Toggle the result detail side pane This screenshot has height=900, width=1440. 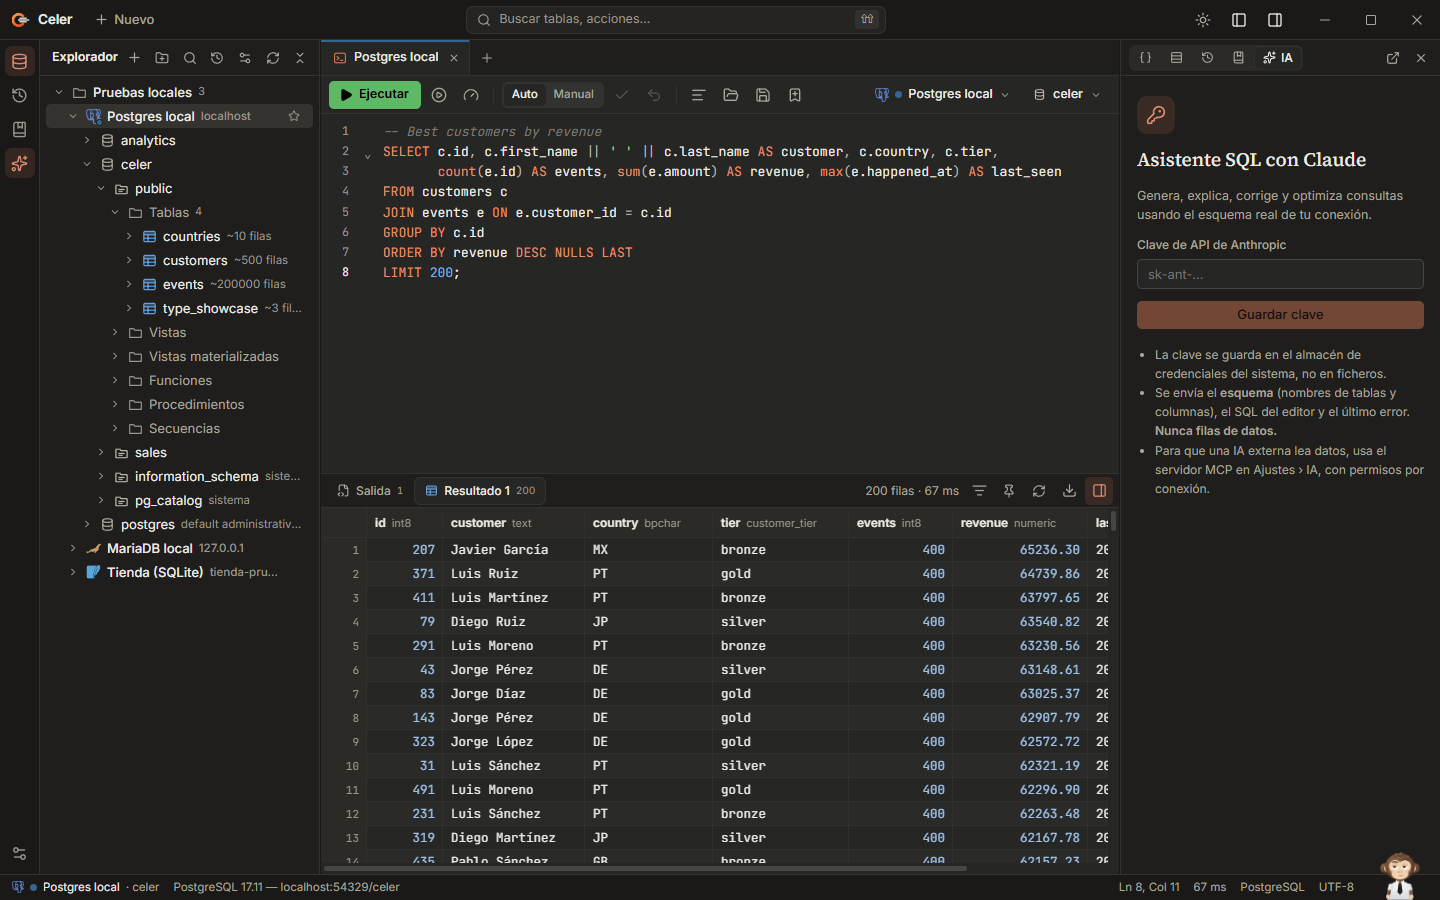[1099, 491]
